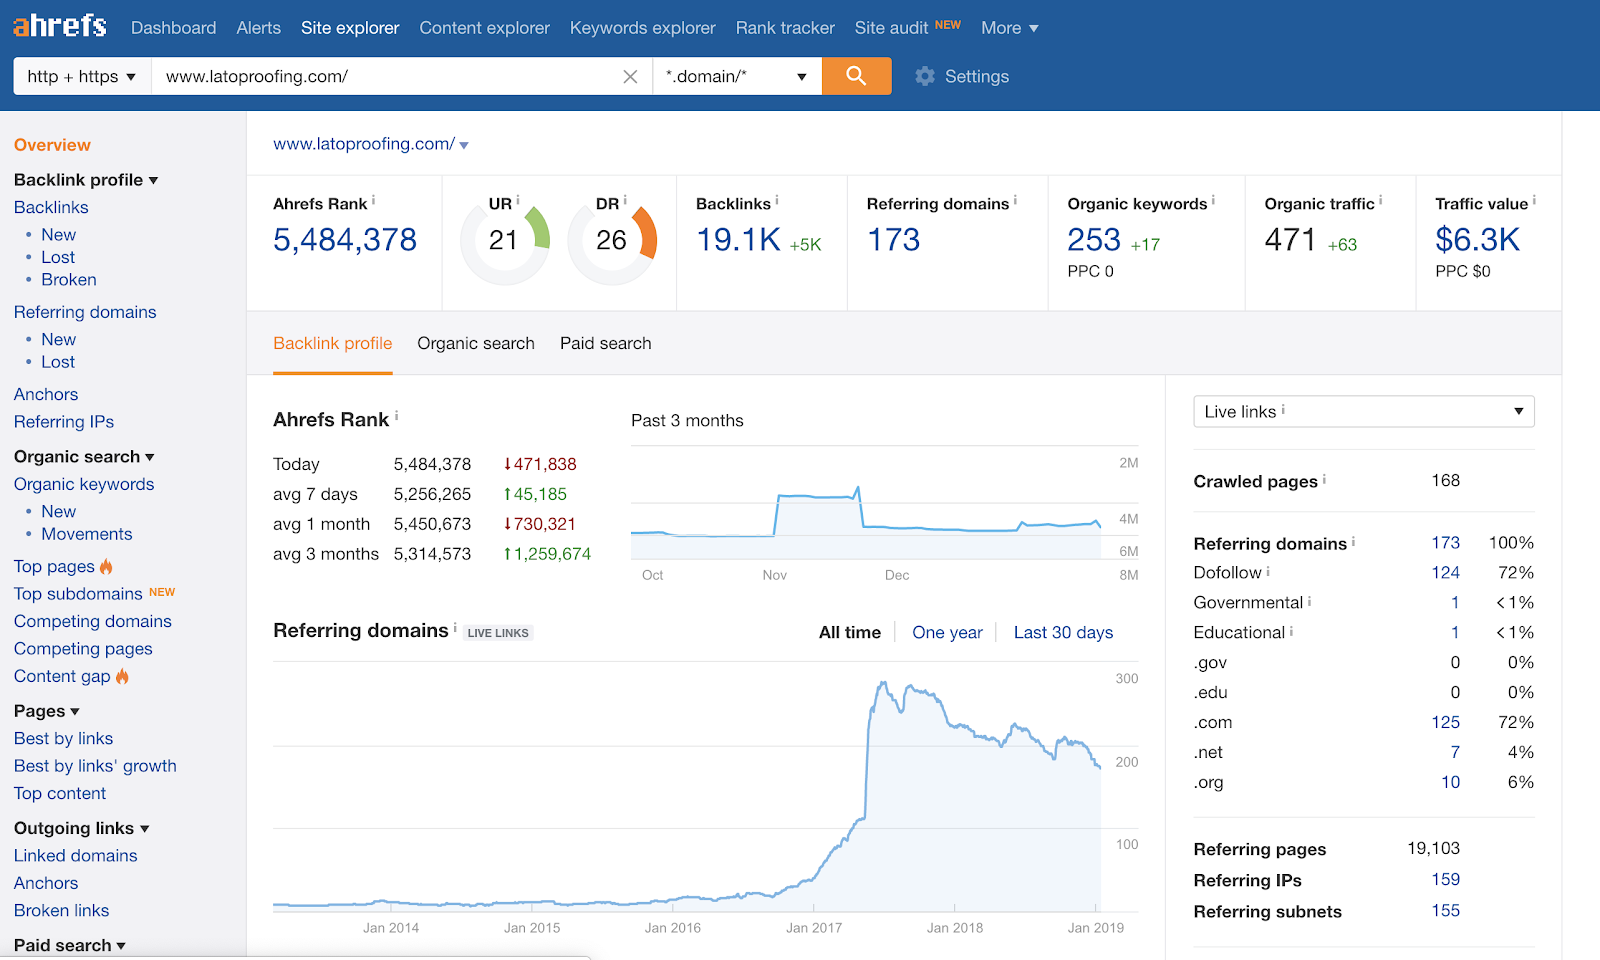The width and height of the screenshot is (1600, 960).
Task: Open the http + https protocol dropdown
Action: (x=82, y=76)
